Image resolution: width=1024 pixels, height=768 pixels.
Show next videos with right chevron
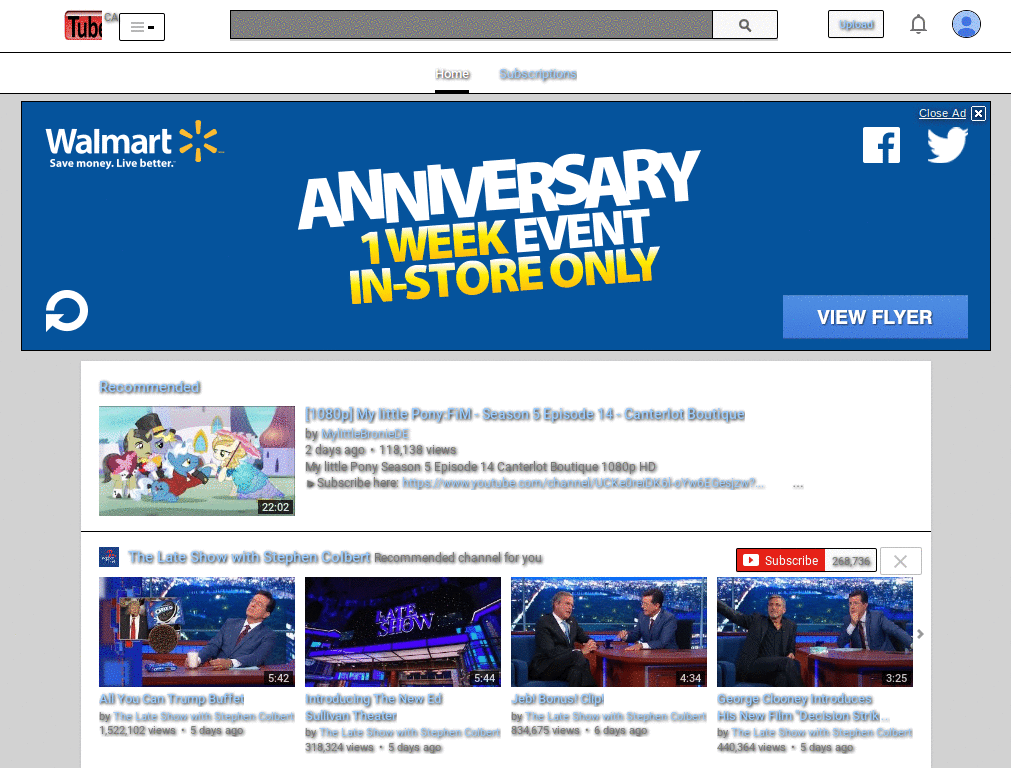[920, 633]
